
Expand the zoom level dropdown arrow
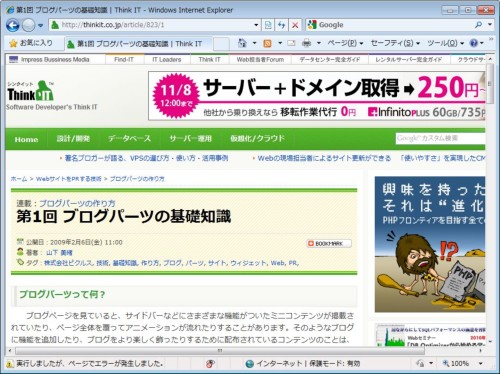point(480,364)
